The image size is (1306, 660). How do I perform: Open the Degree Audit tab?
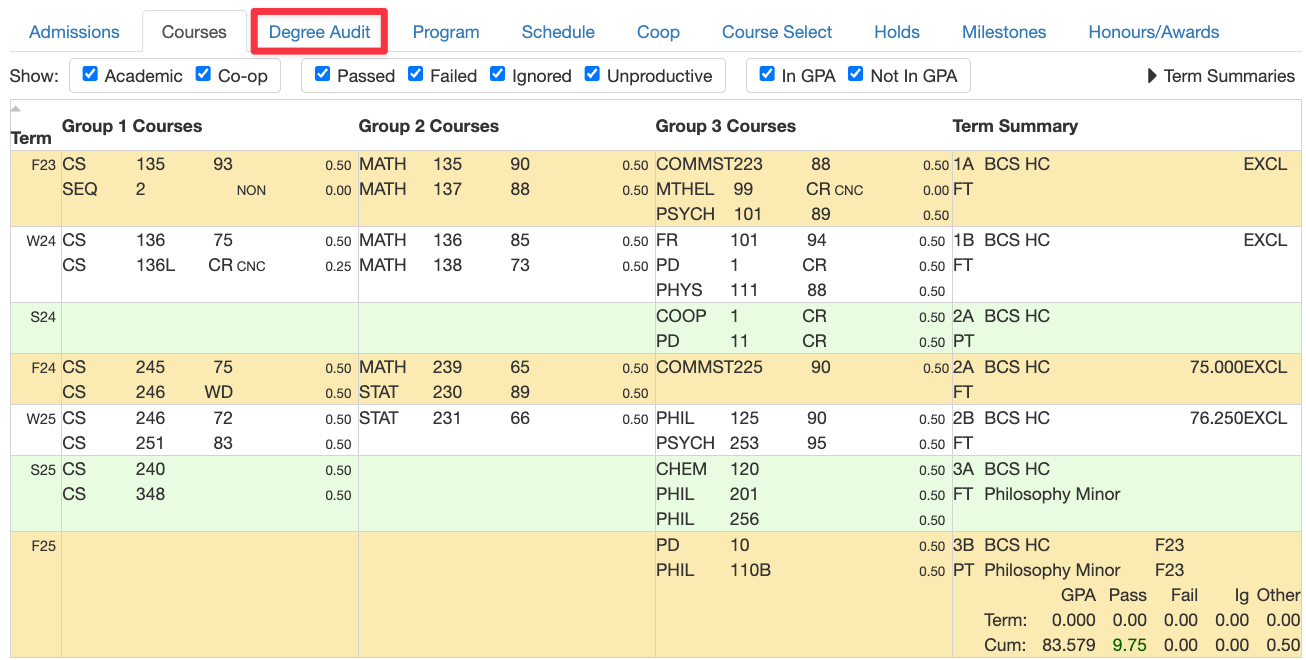point(319,31)
